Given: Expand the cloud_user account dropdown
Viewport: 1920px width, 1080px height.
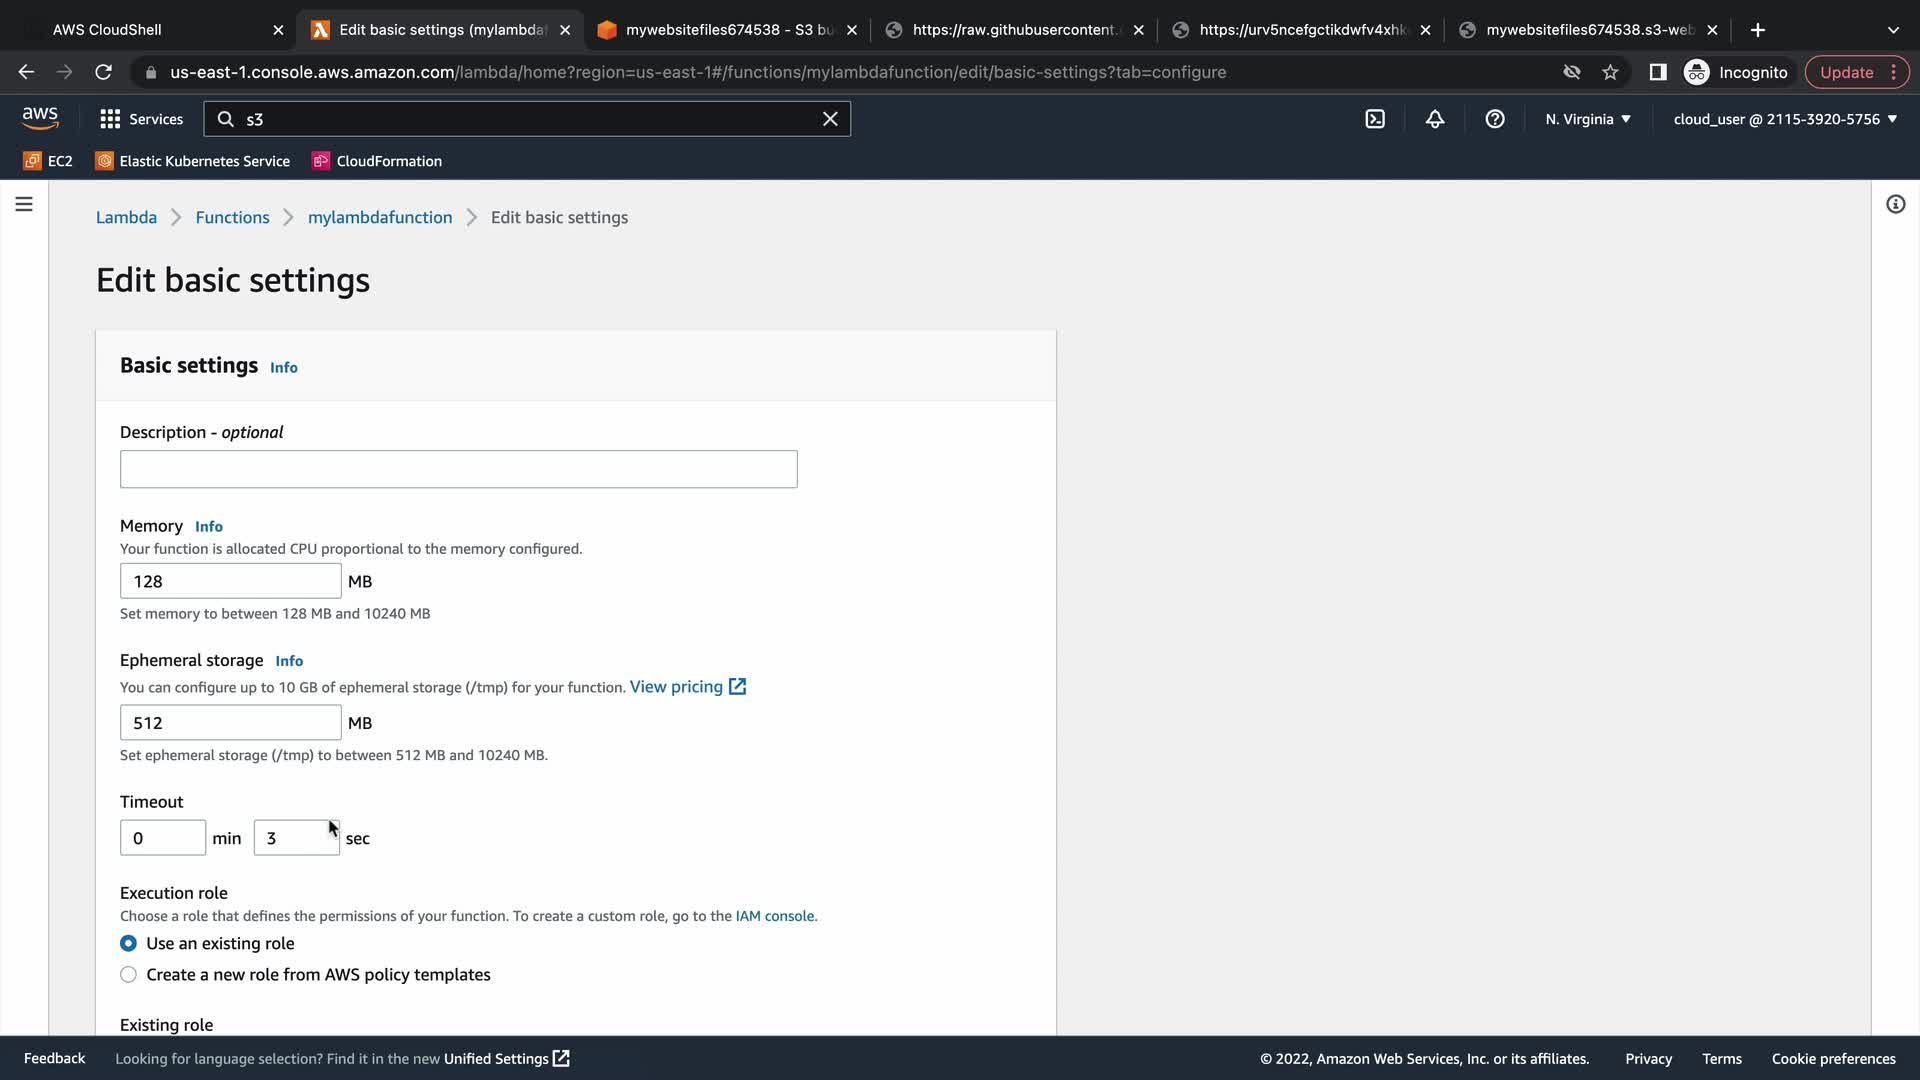Looking at the screenshot, I should pos(1785,119).
